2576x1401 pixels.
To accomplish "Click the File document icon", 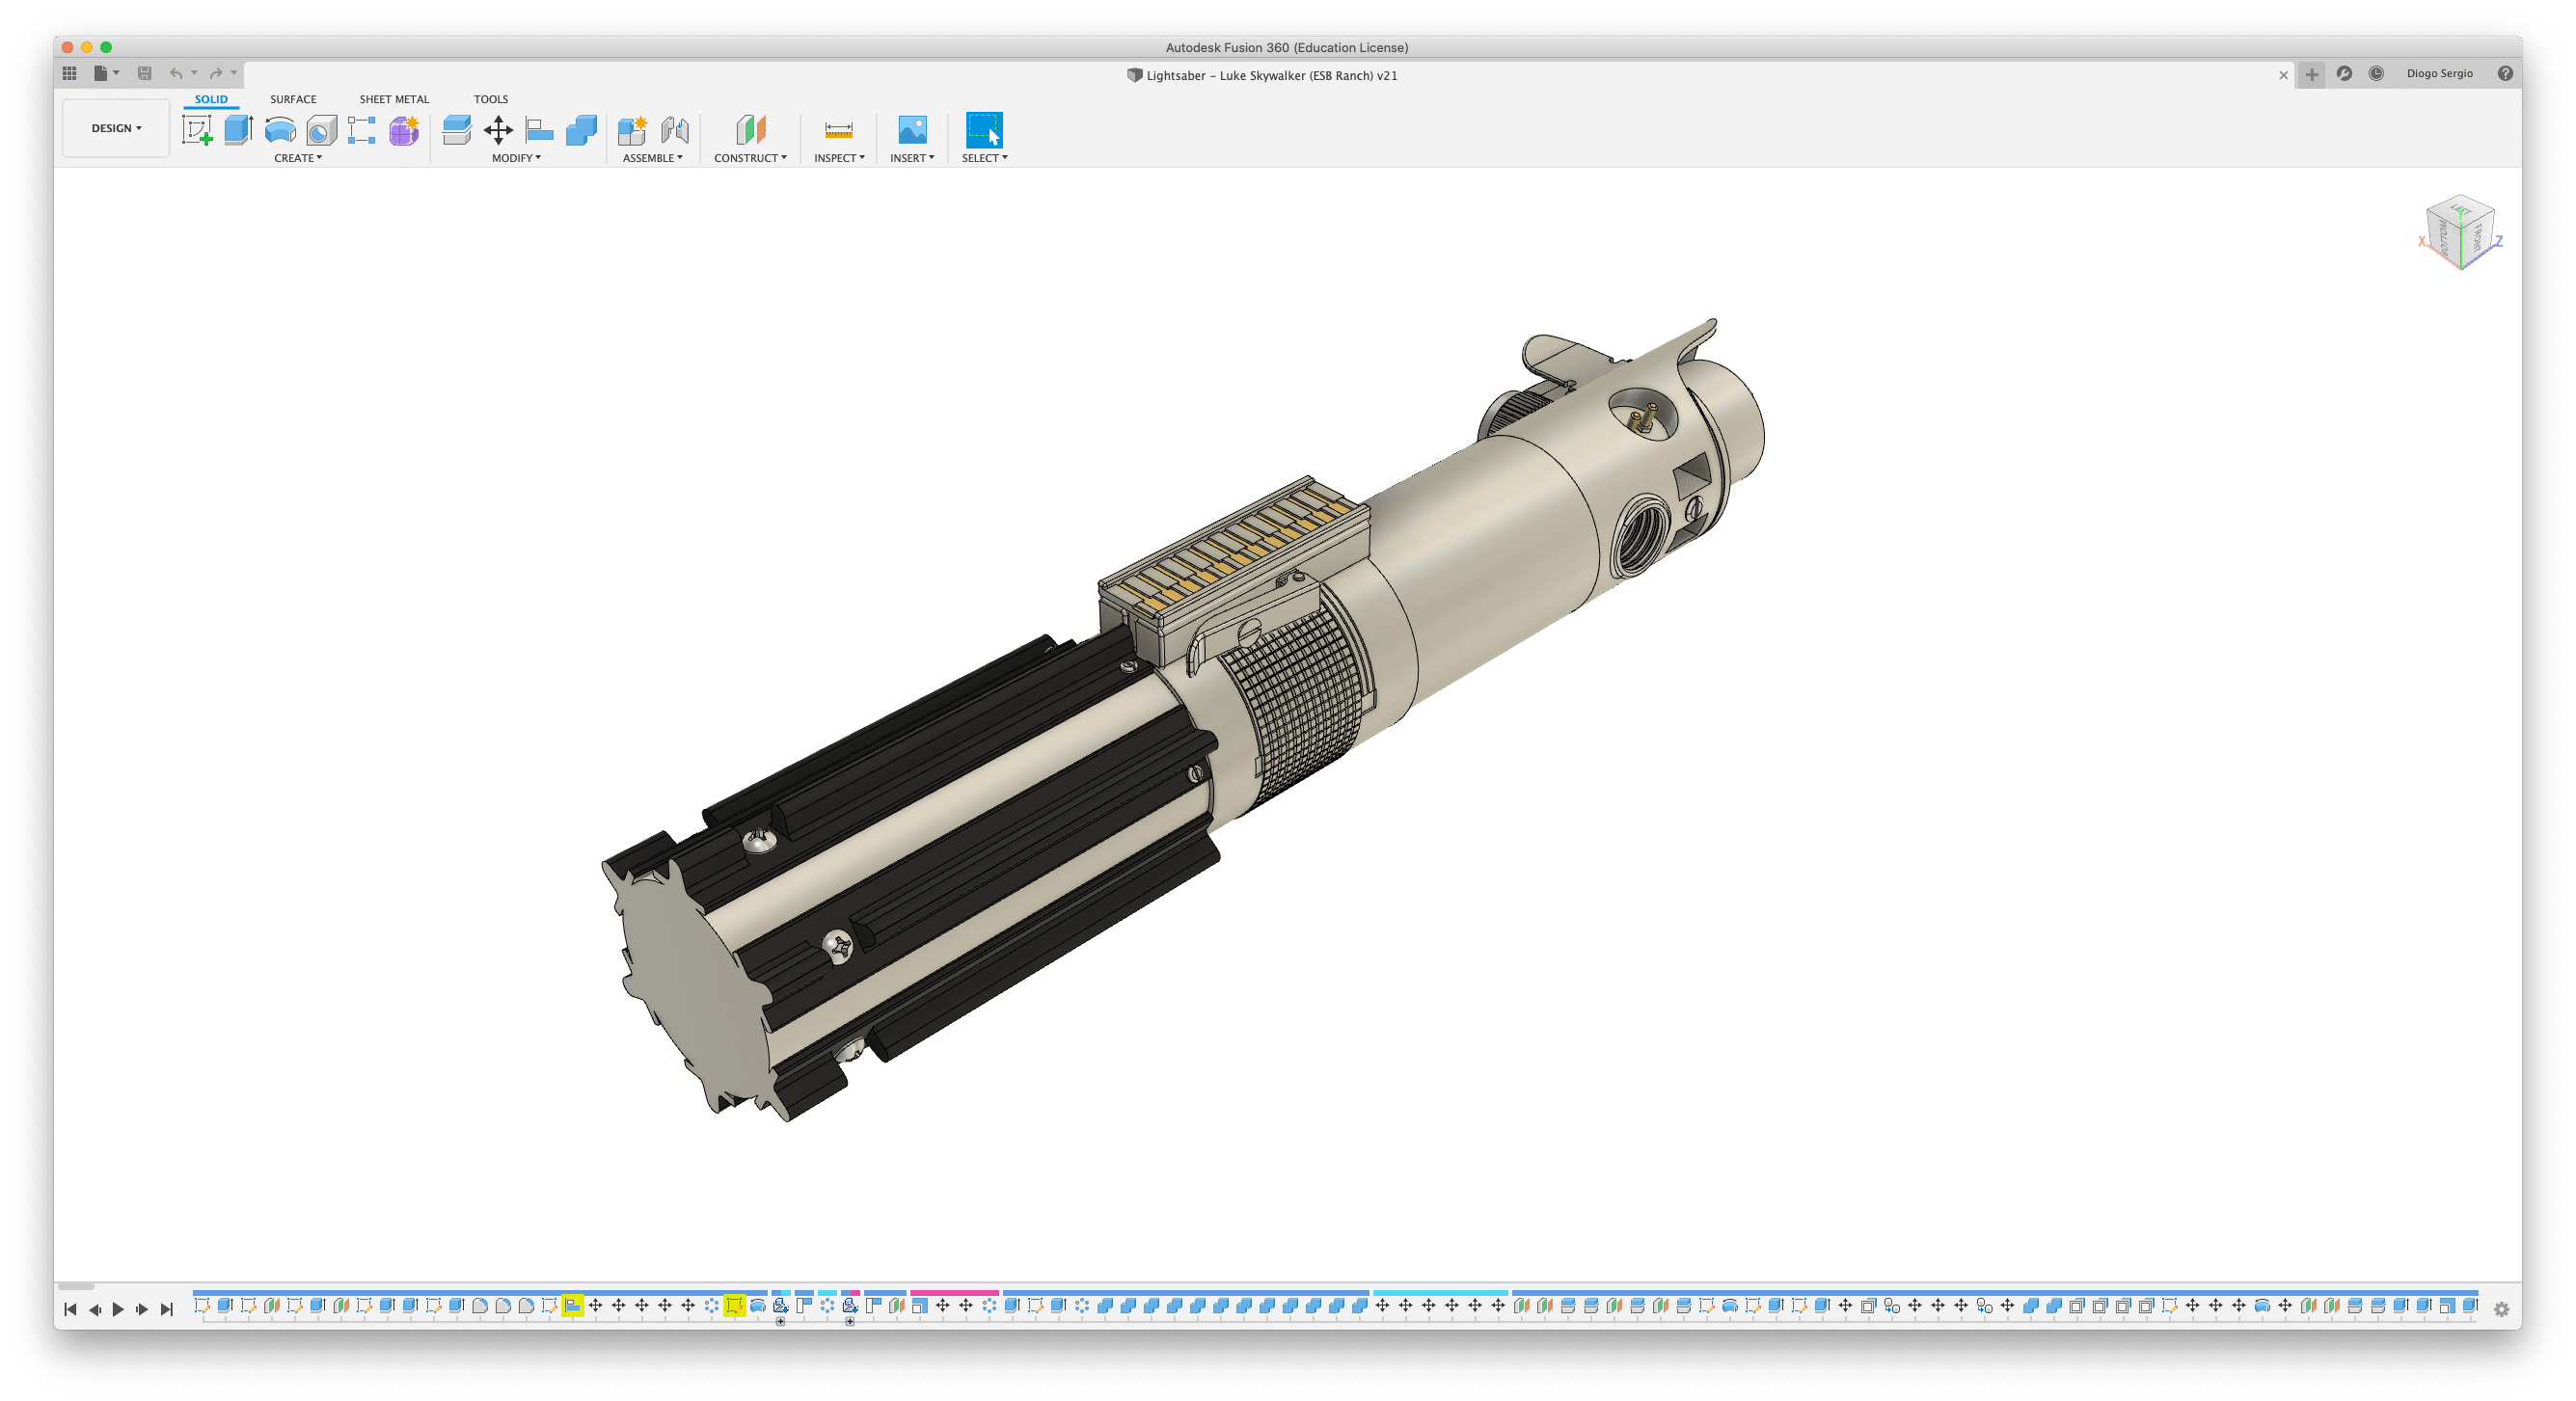I will point(100,73).
